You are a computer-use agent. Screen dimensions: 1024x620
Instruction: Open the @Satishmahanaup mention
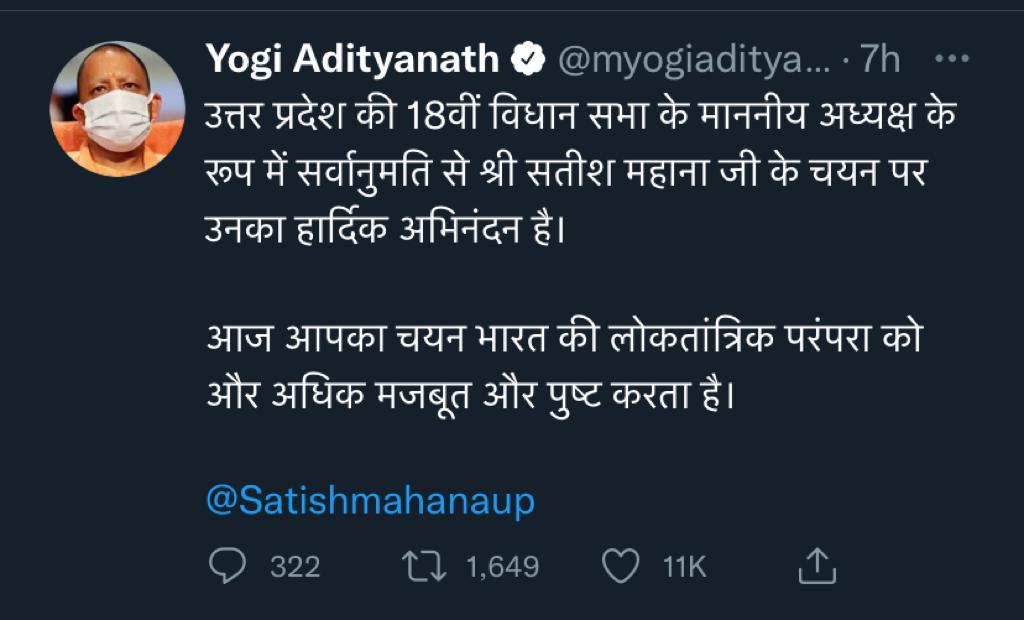pyautogui.click(x=370, y=501)
